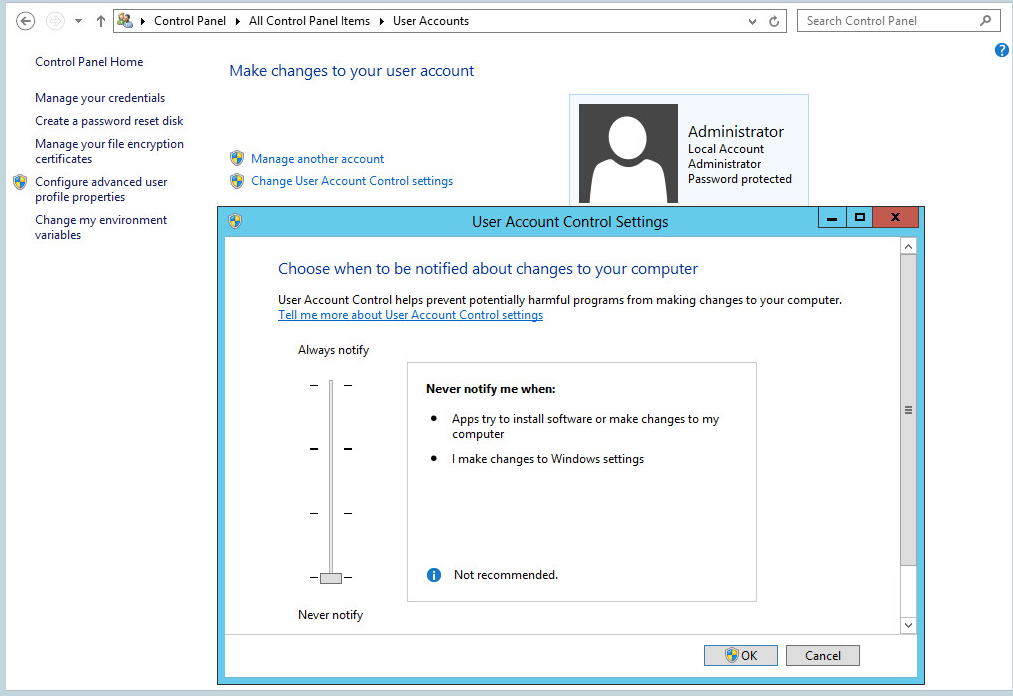
Task: Expand the address bar history dropdown
Action: click(x=752, y=21)
